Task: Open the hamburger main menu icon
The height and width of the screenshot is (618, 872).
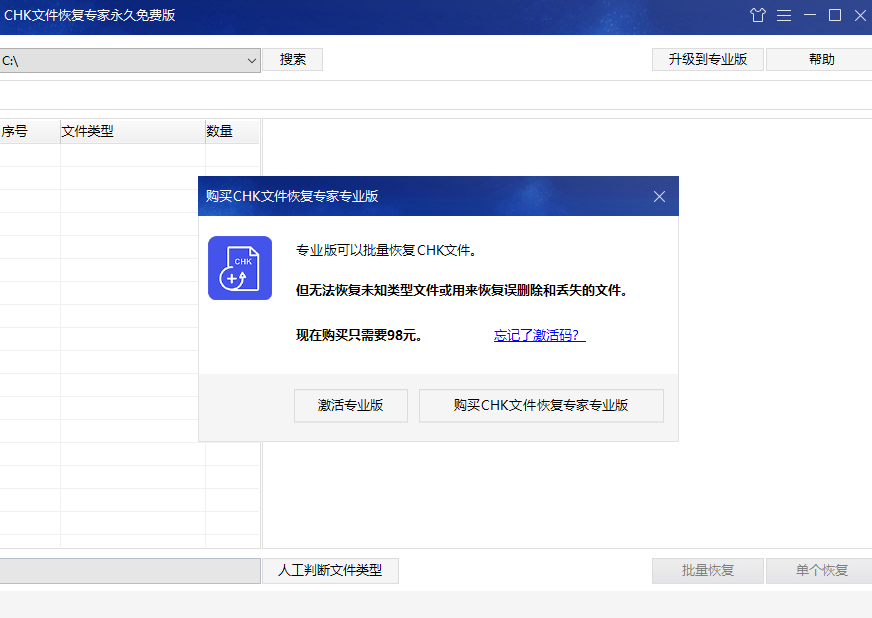Action: (x=784, y=15)
